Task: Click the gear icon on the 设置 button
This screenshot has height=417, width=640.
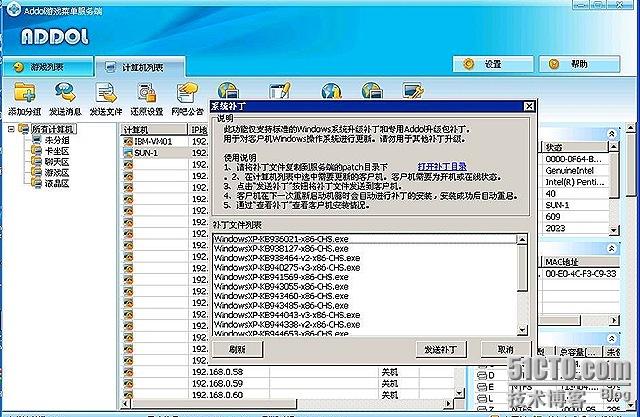Action: click(469, 64)
